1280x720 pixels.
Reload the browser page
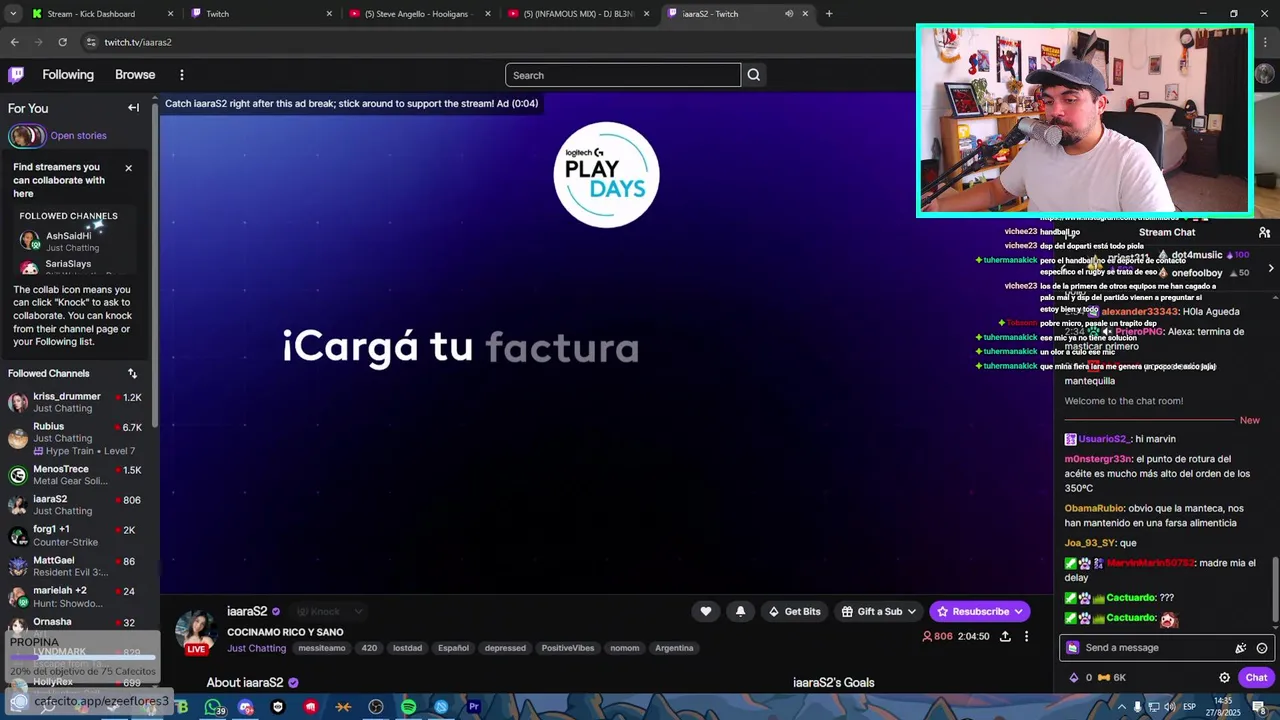[62, 42]
